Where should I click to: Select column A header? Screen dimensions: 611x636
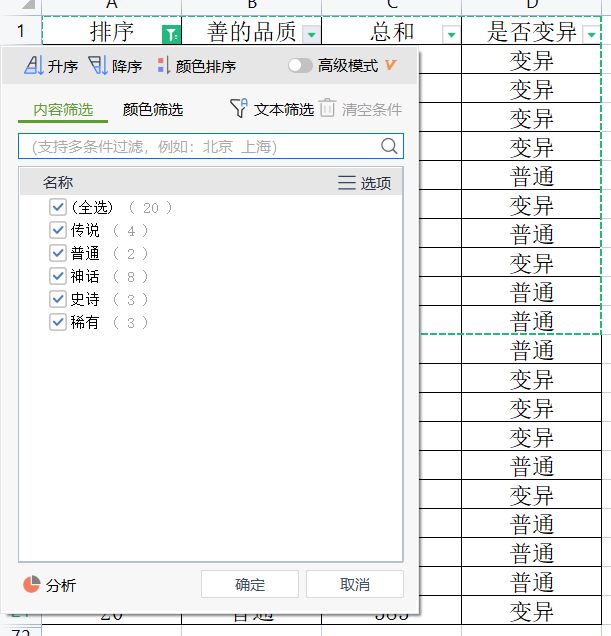pyautogui.click(x=112, y=5)
